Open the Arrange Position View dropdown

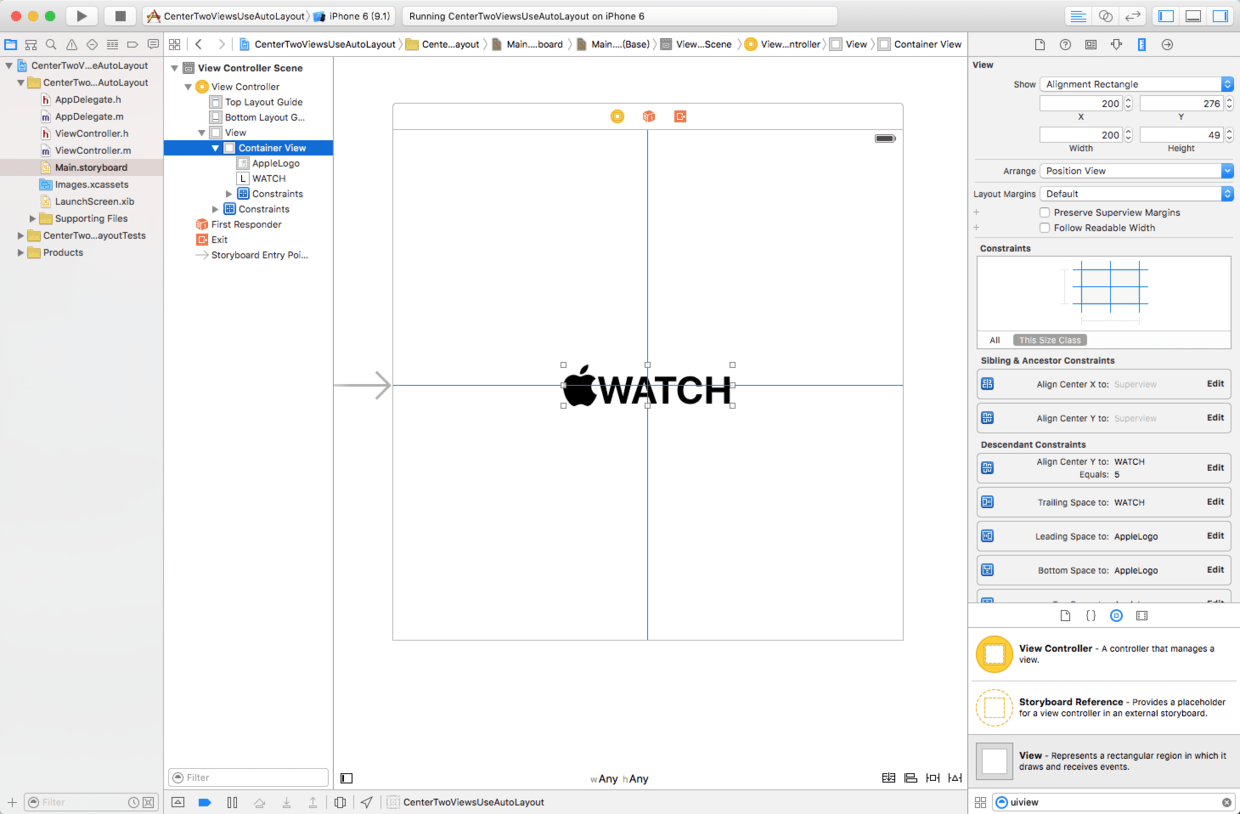pyautogui.click(x=1137, y=171)
